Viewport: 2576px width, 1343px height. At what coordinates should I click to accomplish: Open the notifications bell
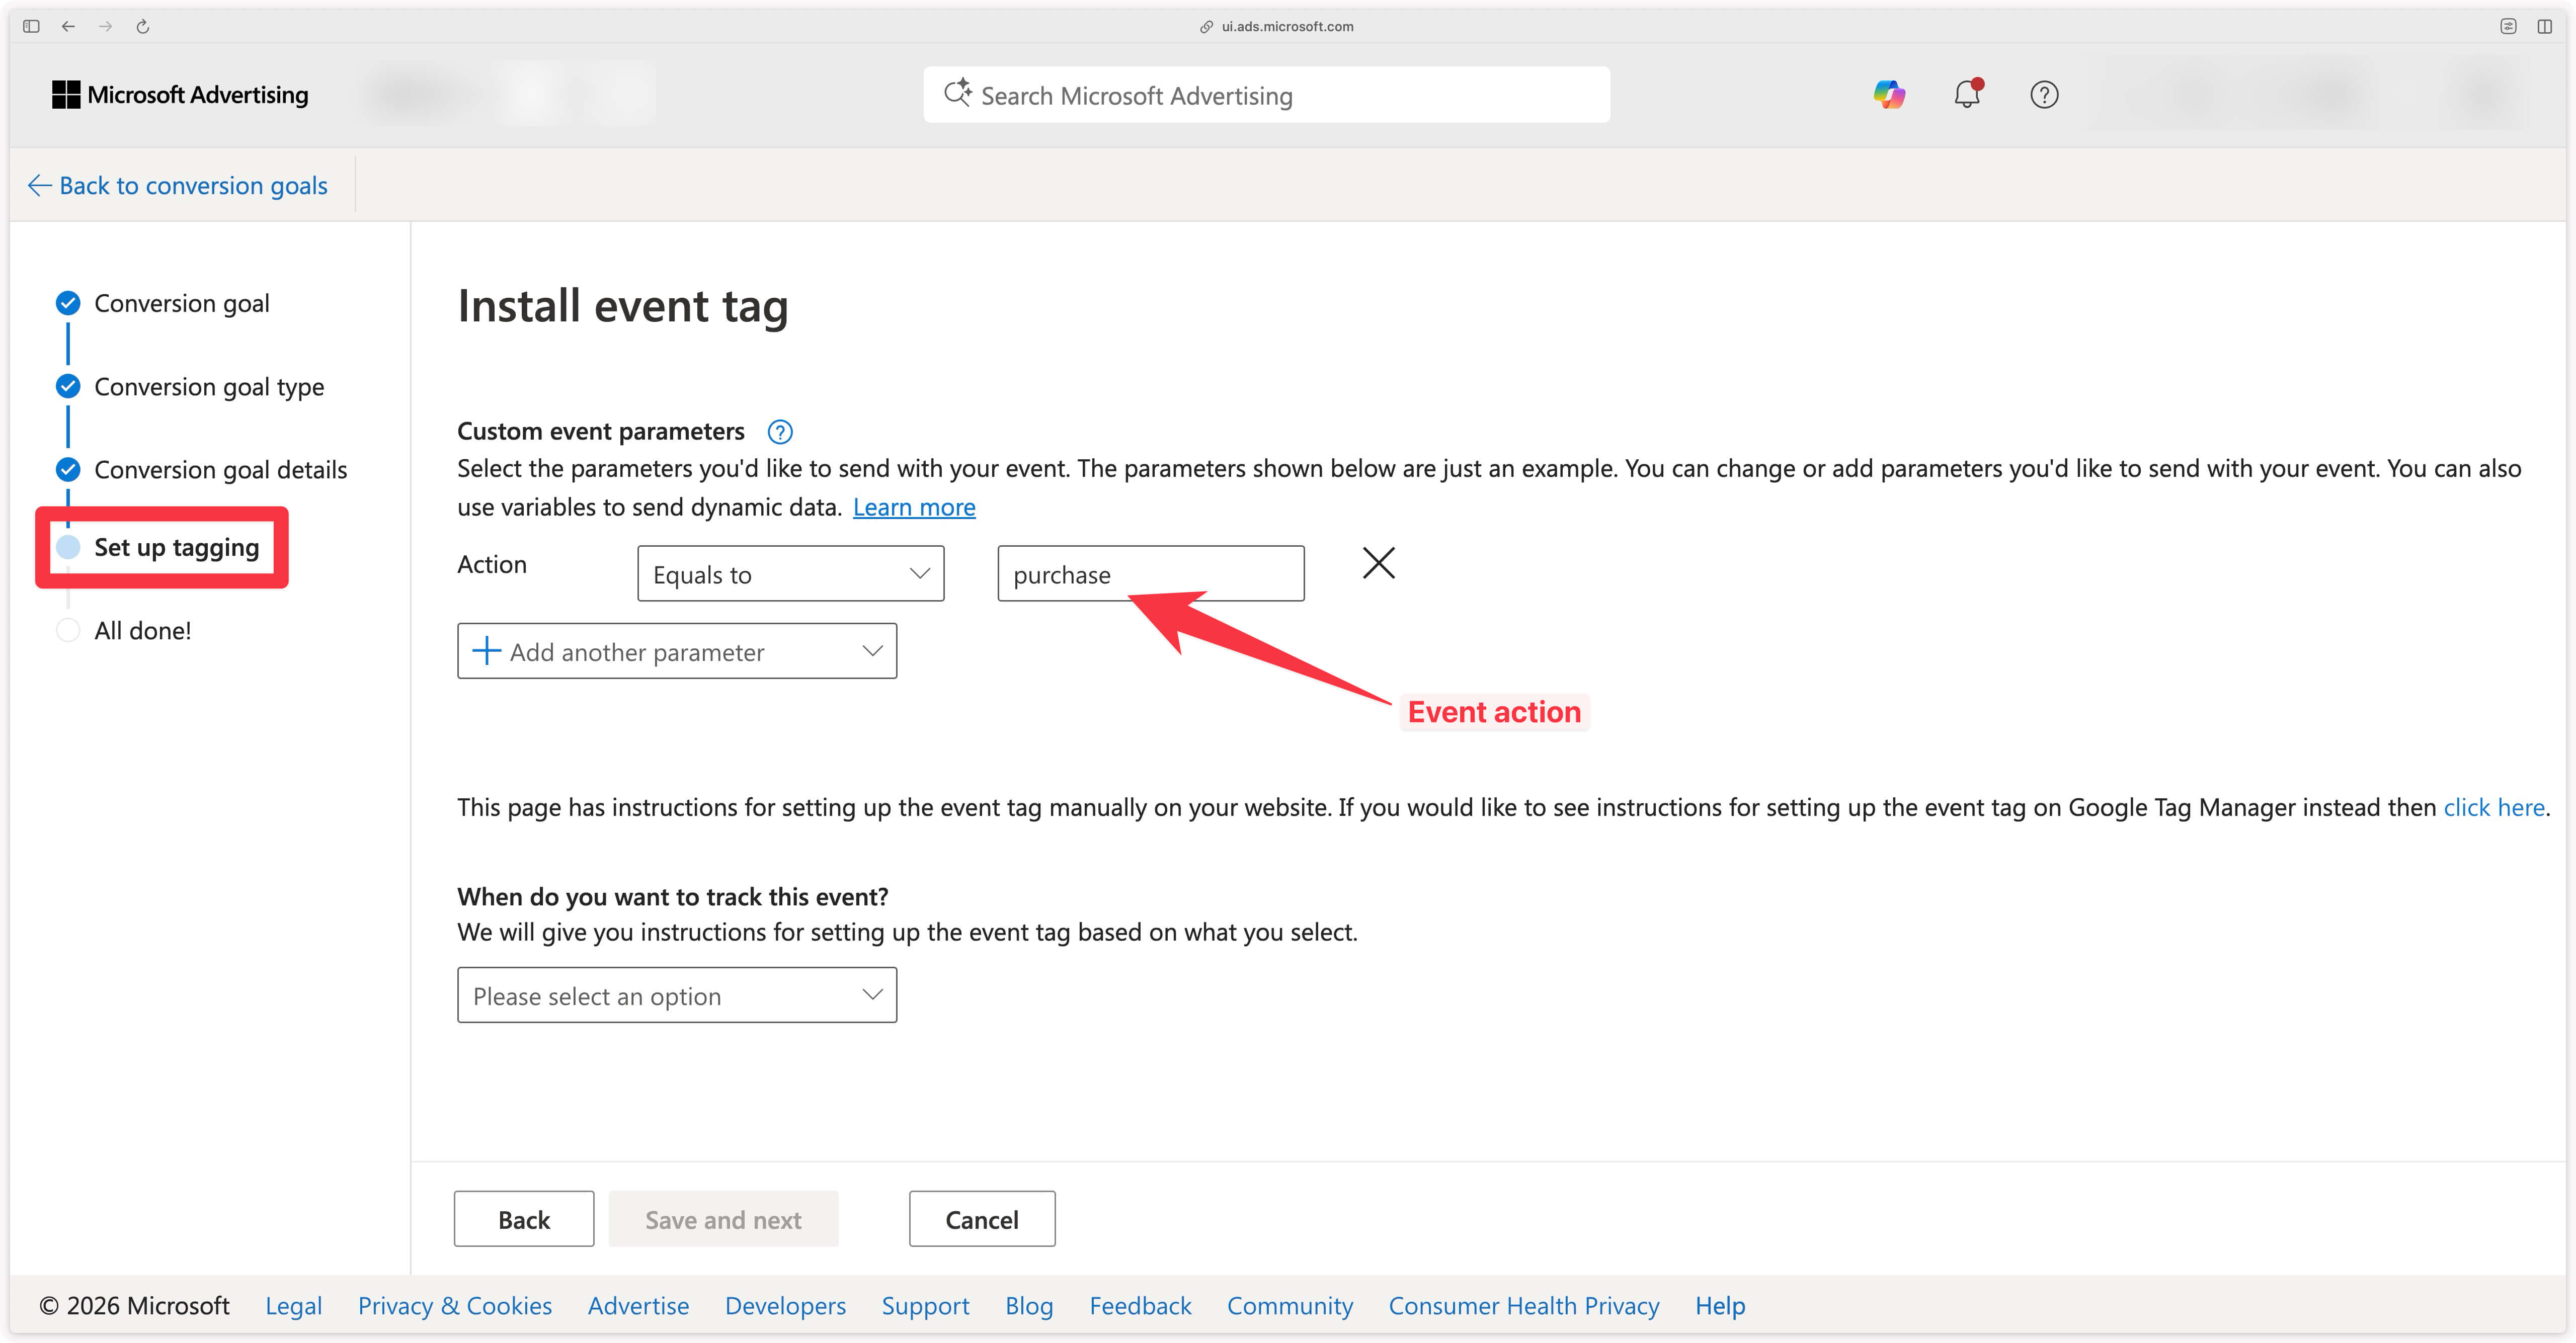point(1966,95)
